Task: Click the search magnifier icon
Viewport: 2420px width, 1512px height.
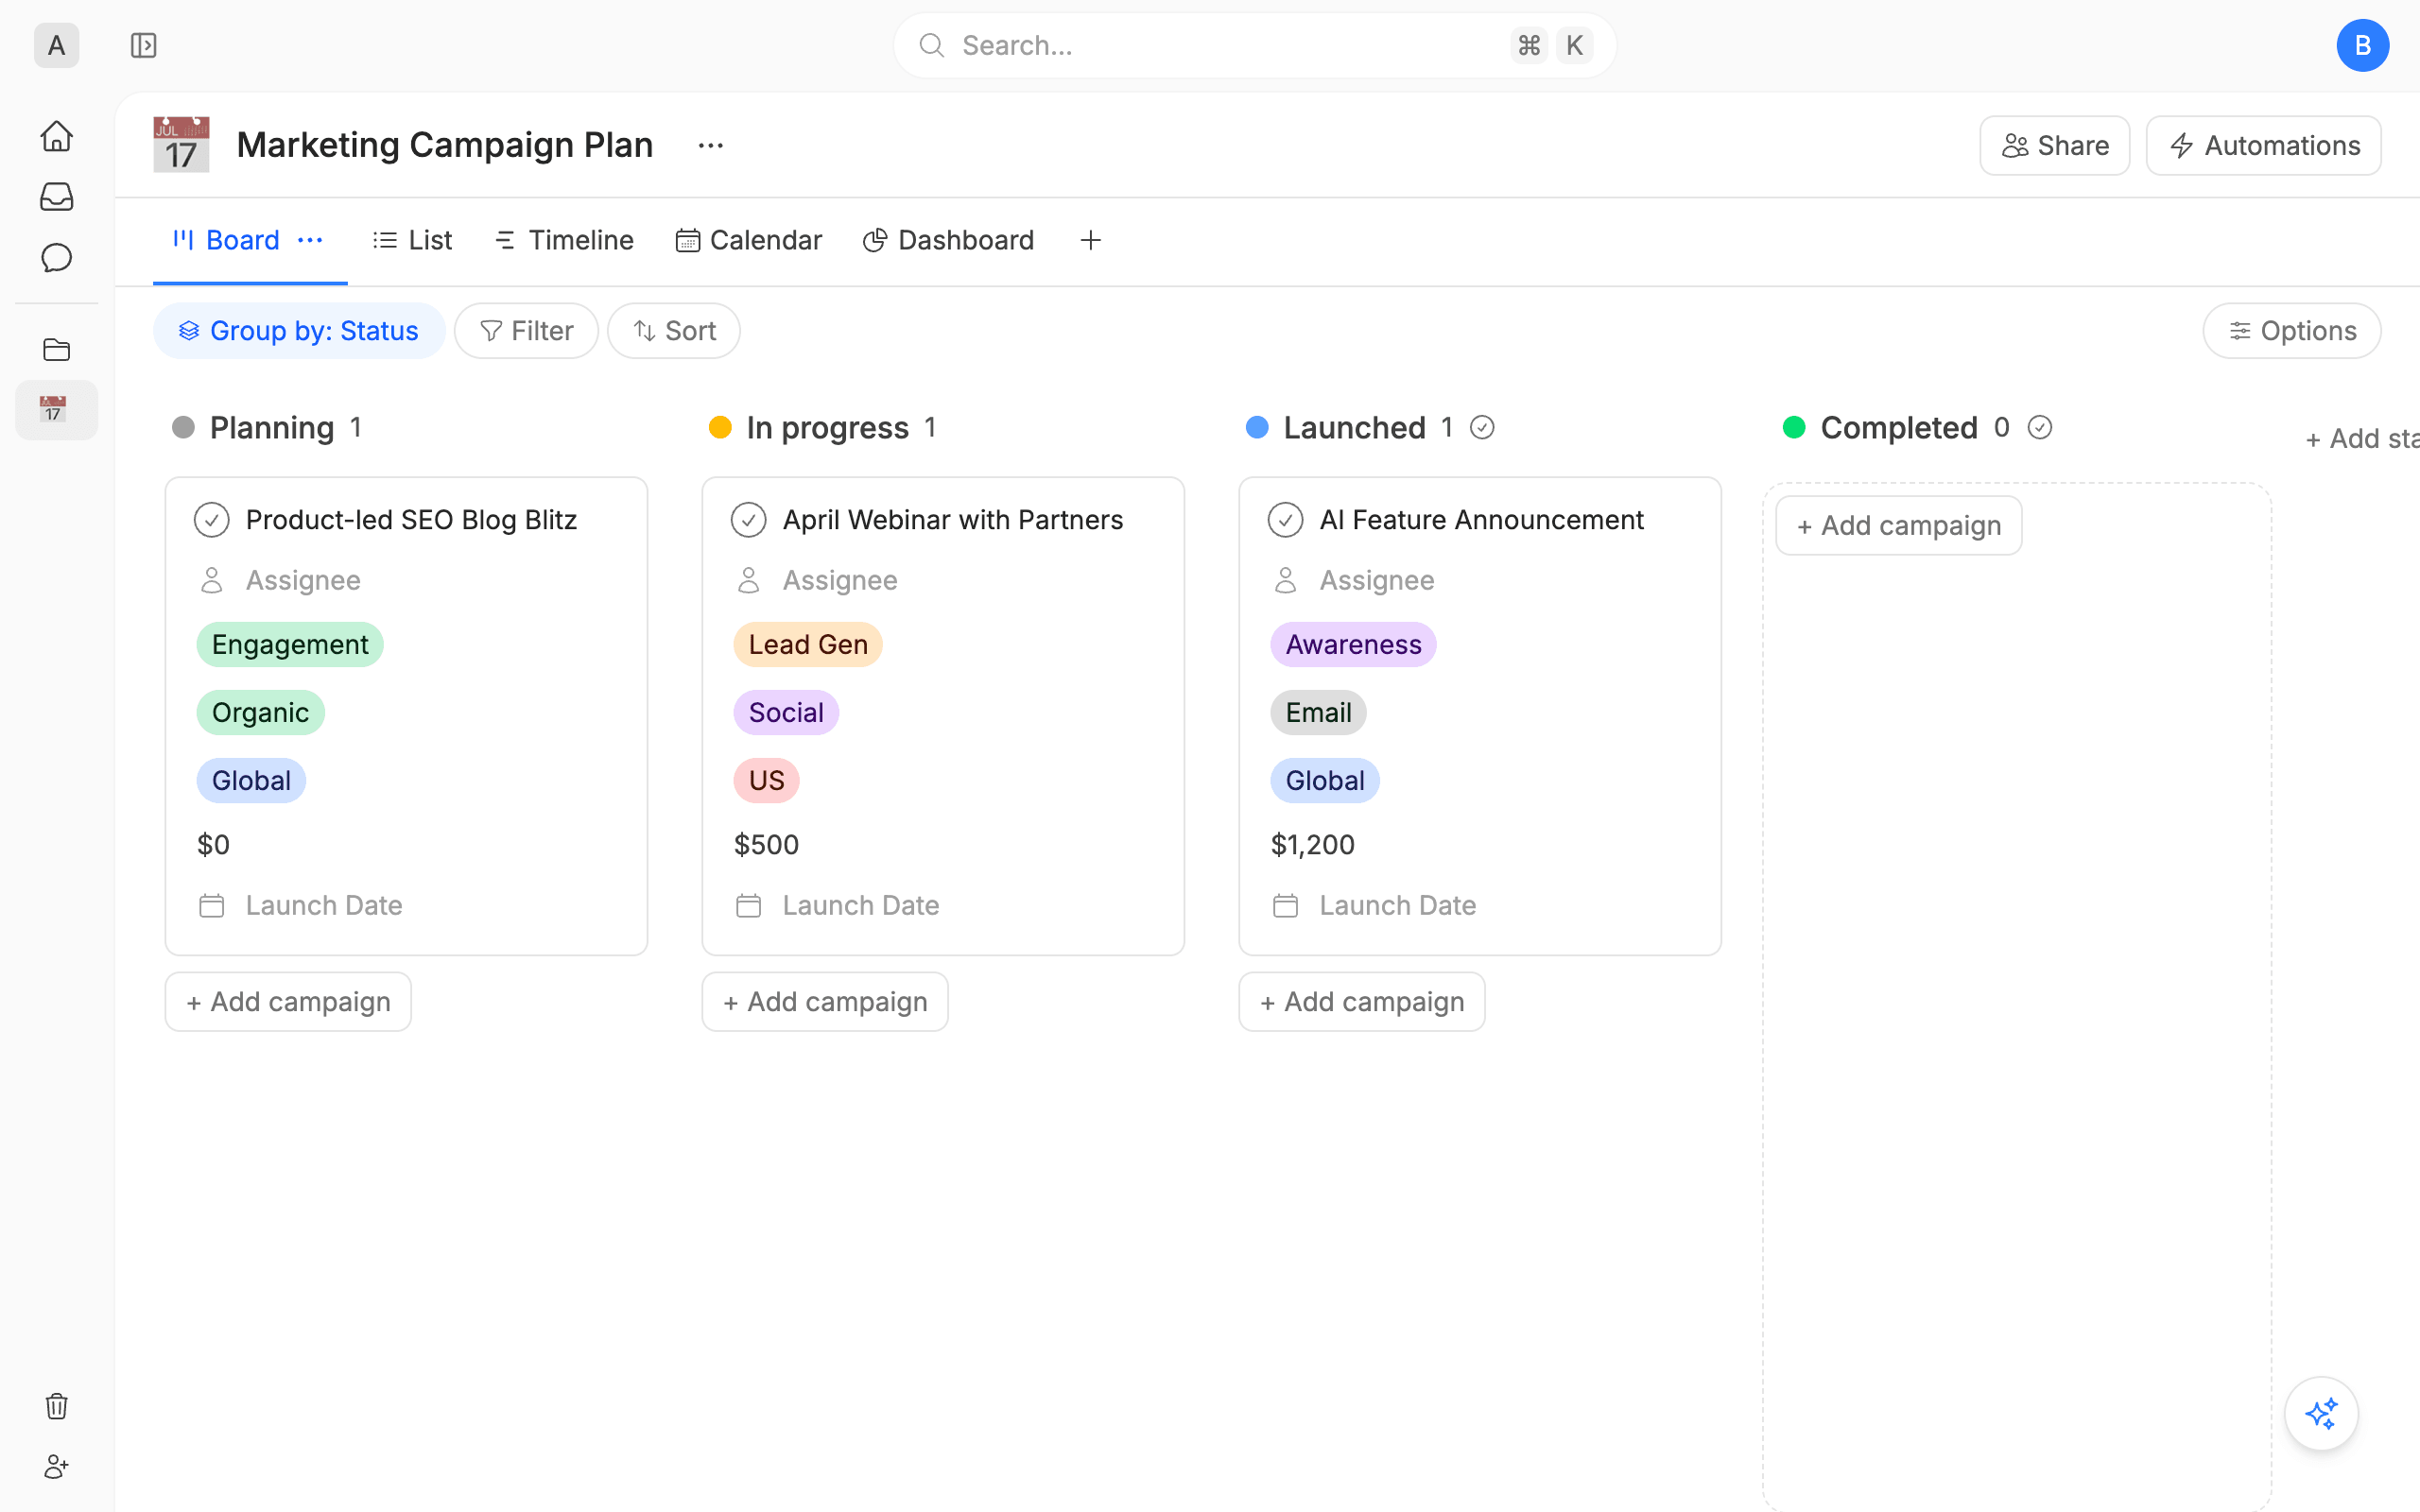Action: click(x=932, y=45)
